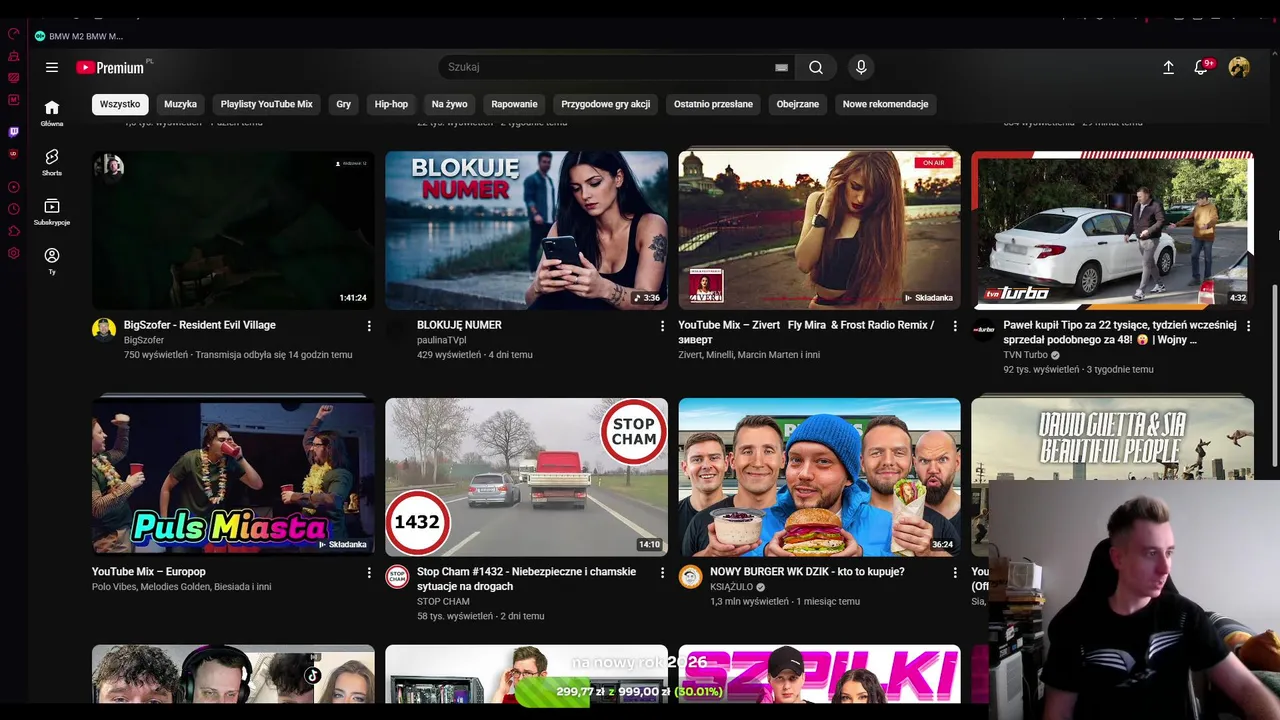The width and height of the screenshot is (1280, 720).
Task: Select the Rapowanie chip
Action: click(515, 104)
